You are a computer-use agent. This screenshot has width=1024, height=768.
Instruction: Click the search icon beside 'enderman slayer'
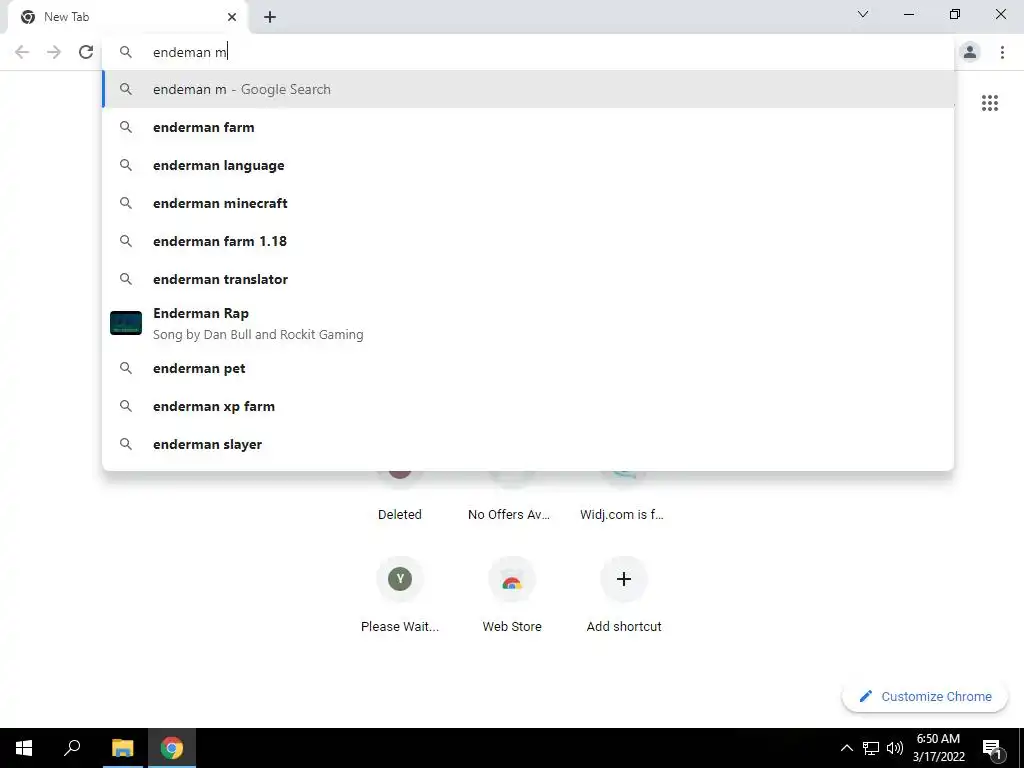(126, 444)
